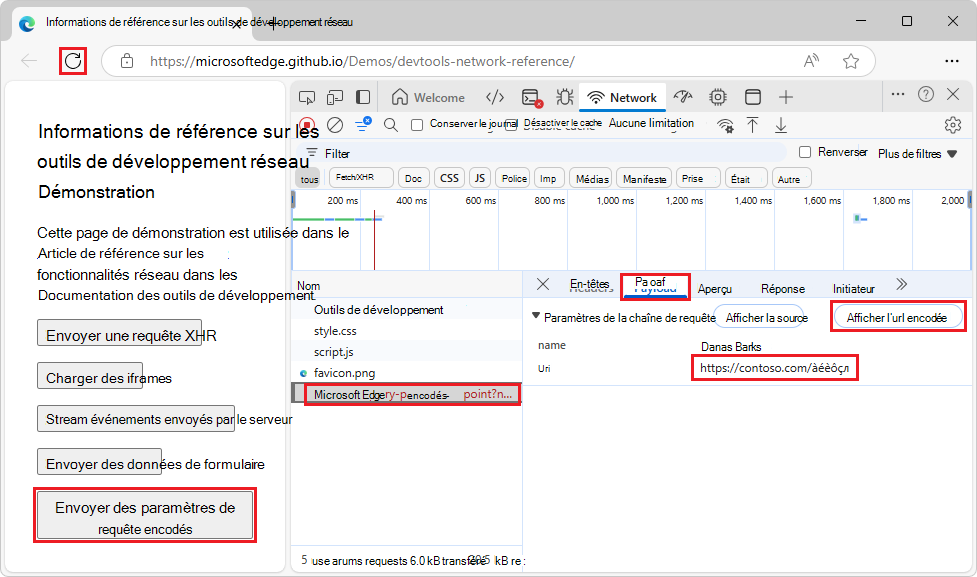Viewport: 977px width, 577px height.
Task: Reload the page with the refresh icon
Action: tap(73, 61)
